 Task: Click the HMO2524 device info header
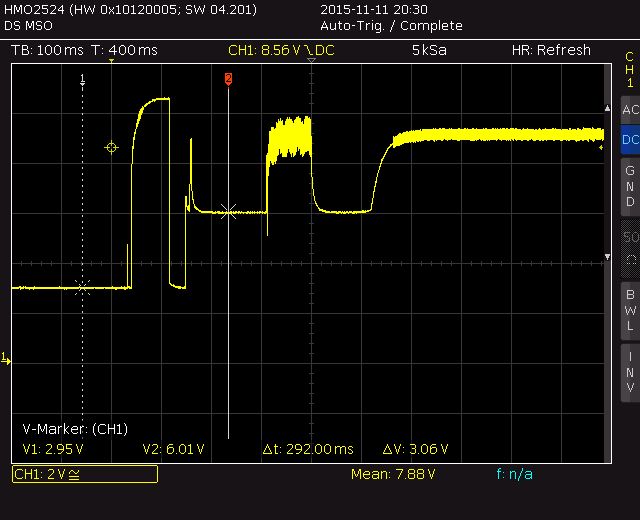pyautogui.click(x=130, y=9)
